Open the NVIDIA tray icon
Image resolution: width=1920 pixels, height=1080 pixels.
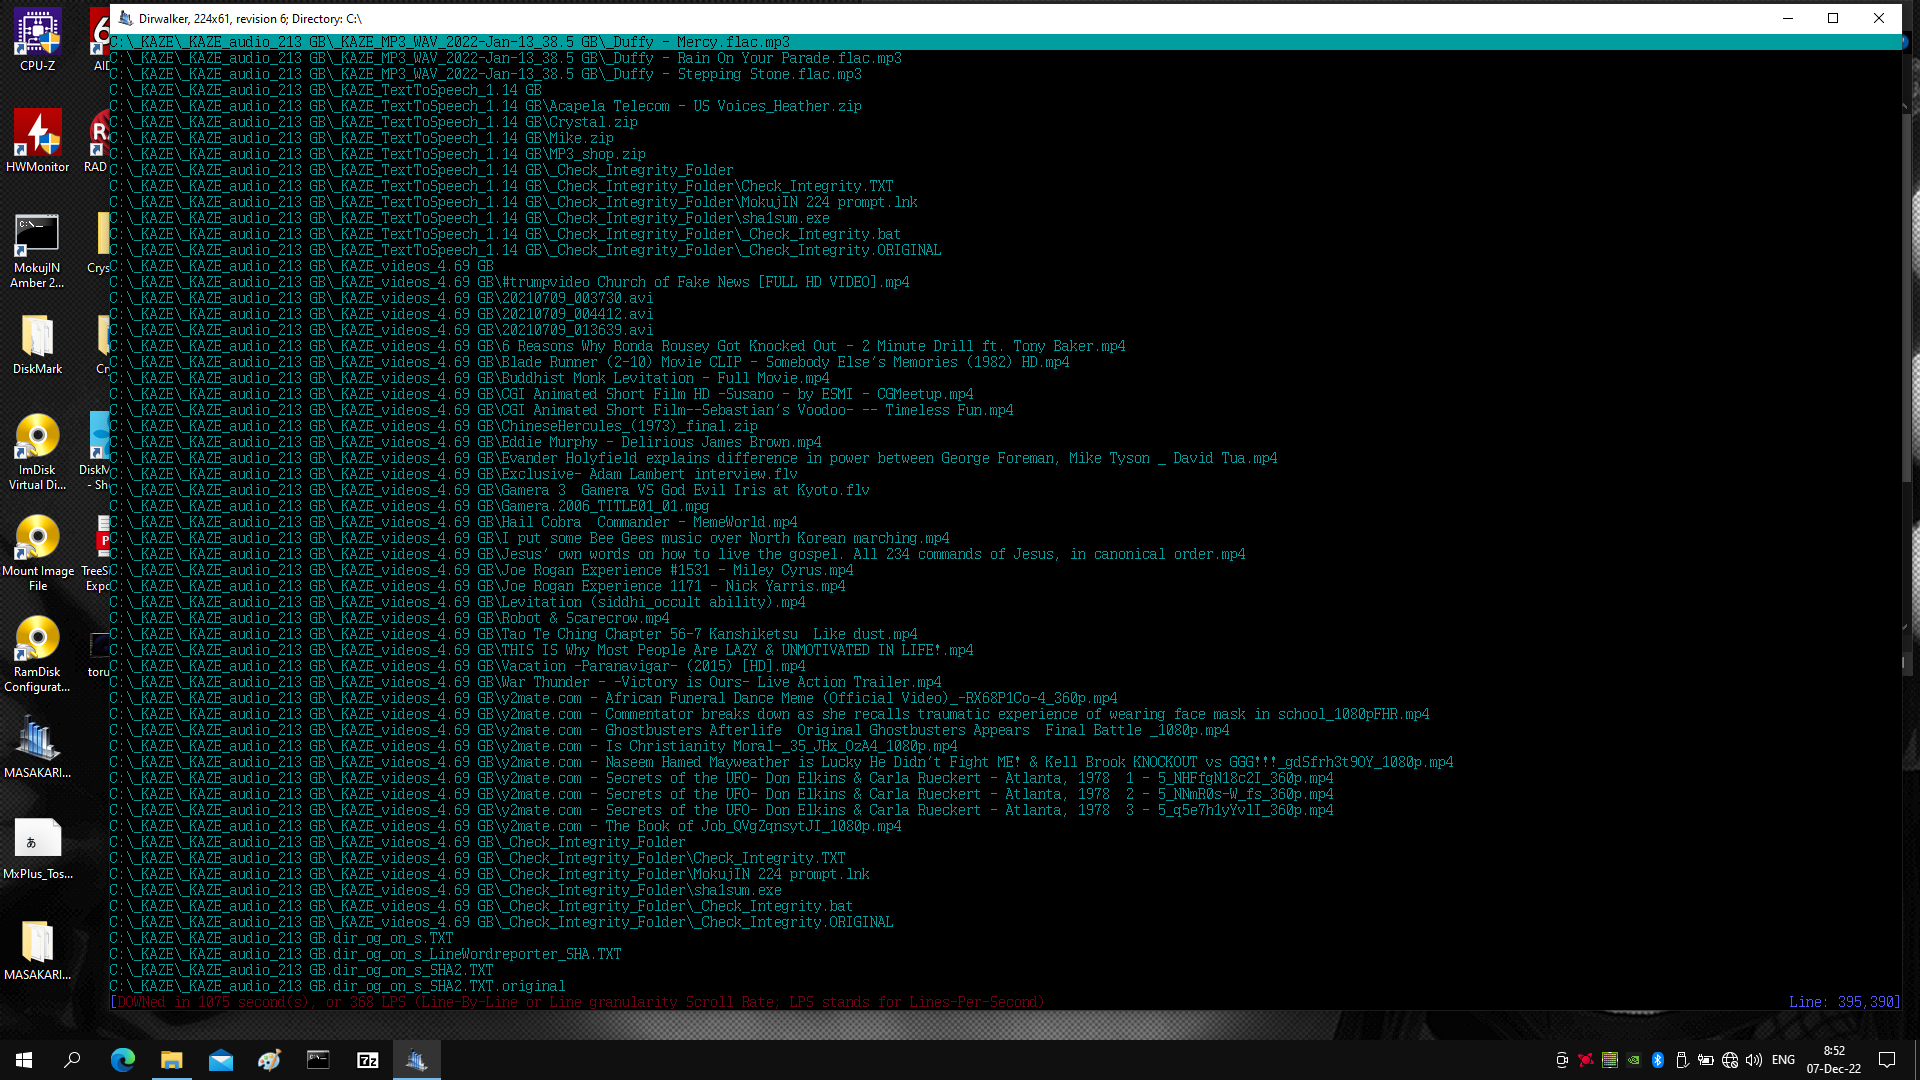tap(1634, 1060)
